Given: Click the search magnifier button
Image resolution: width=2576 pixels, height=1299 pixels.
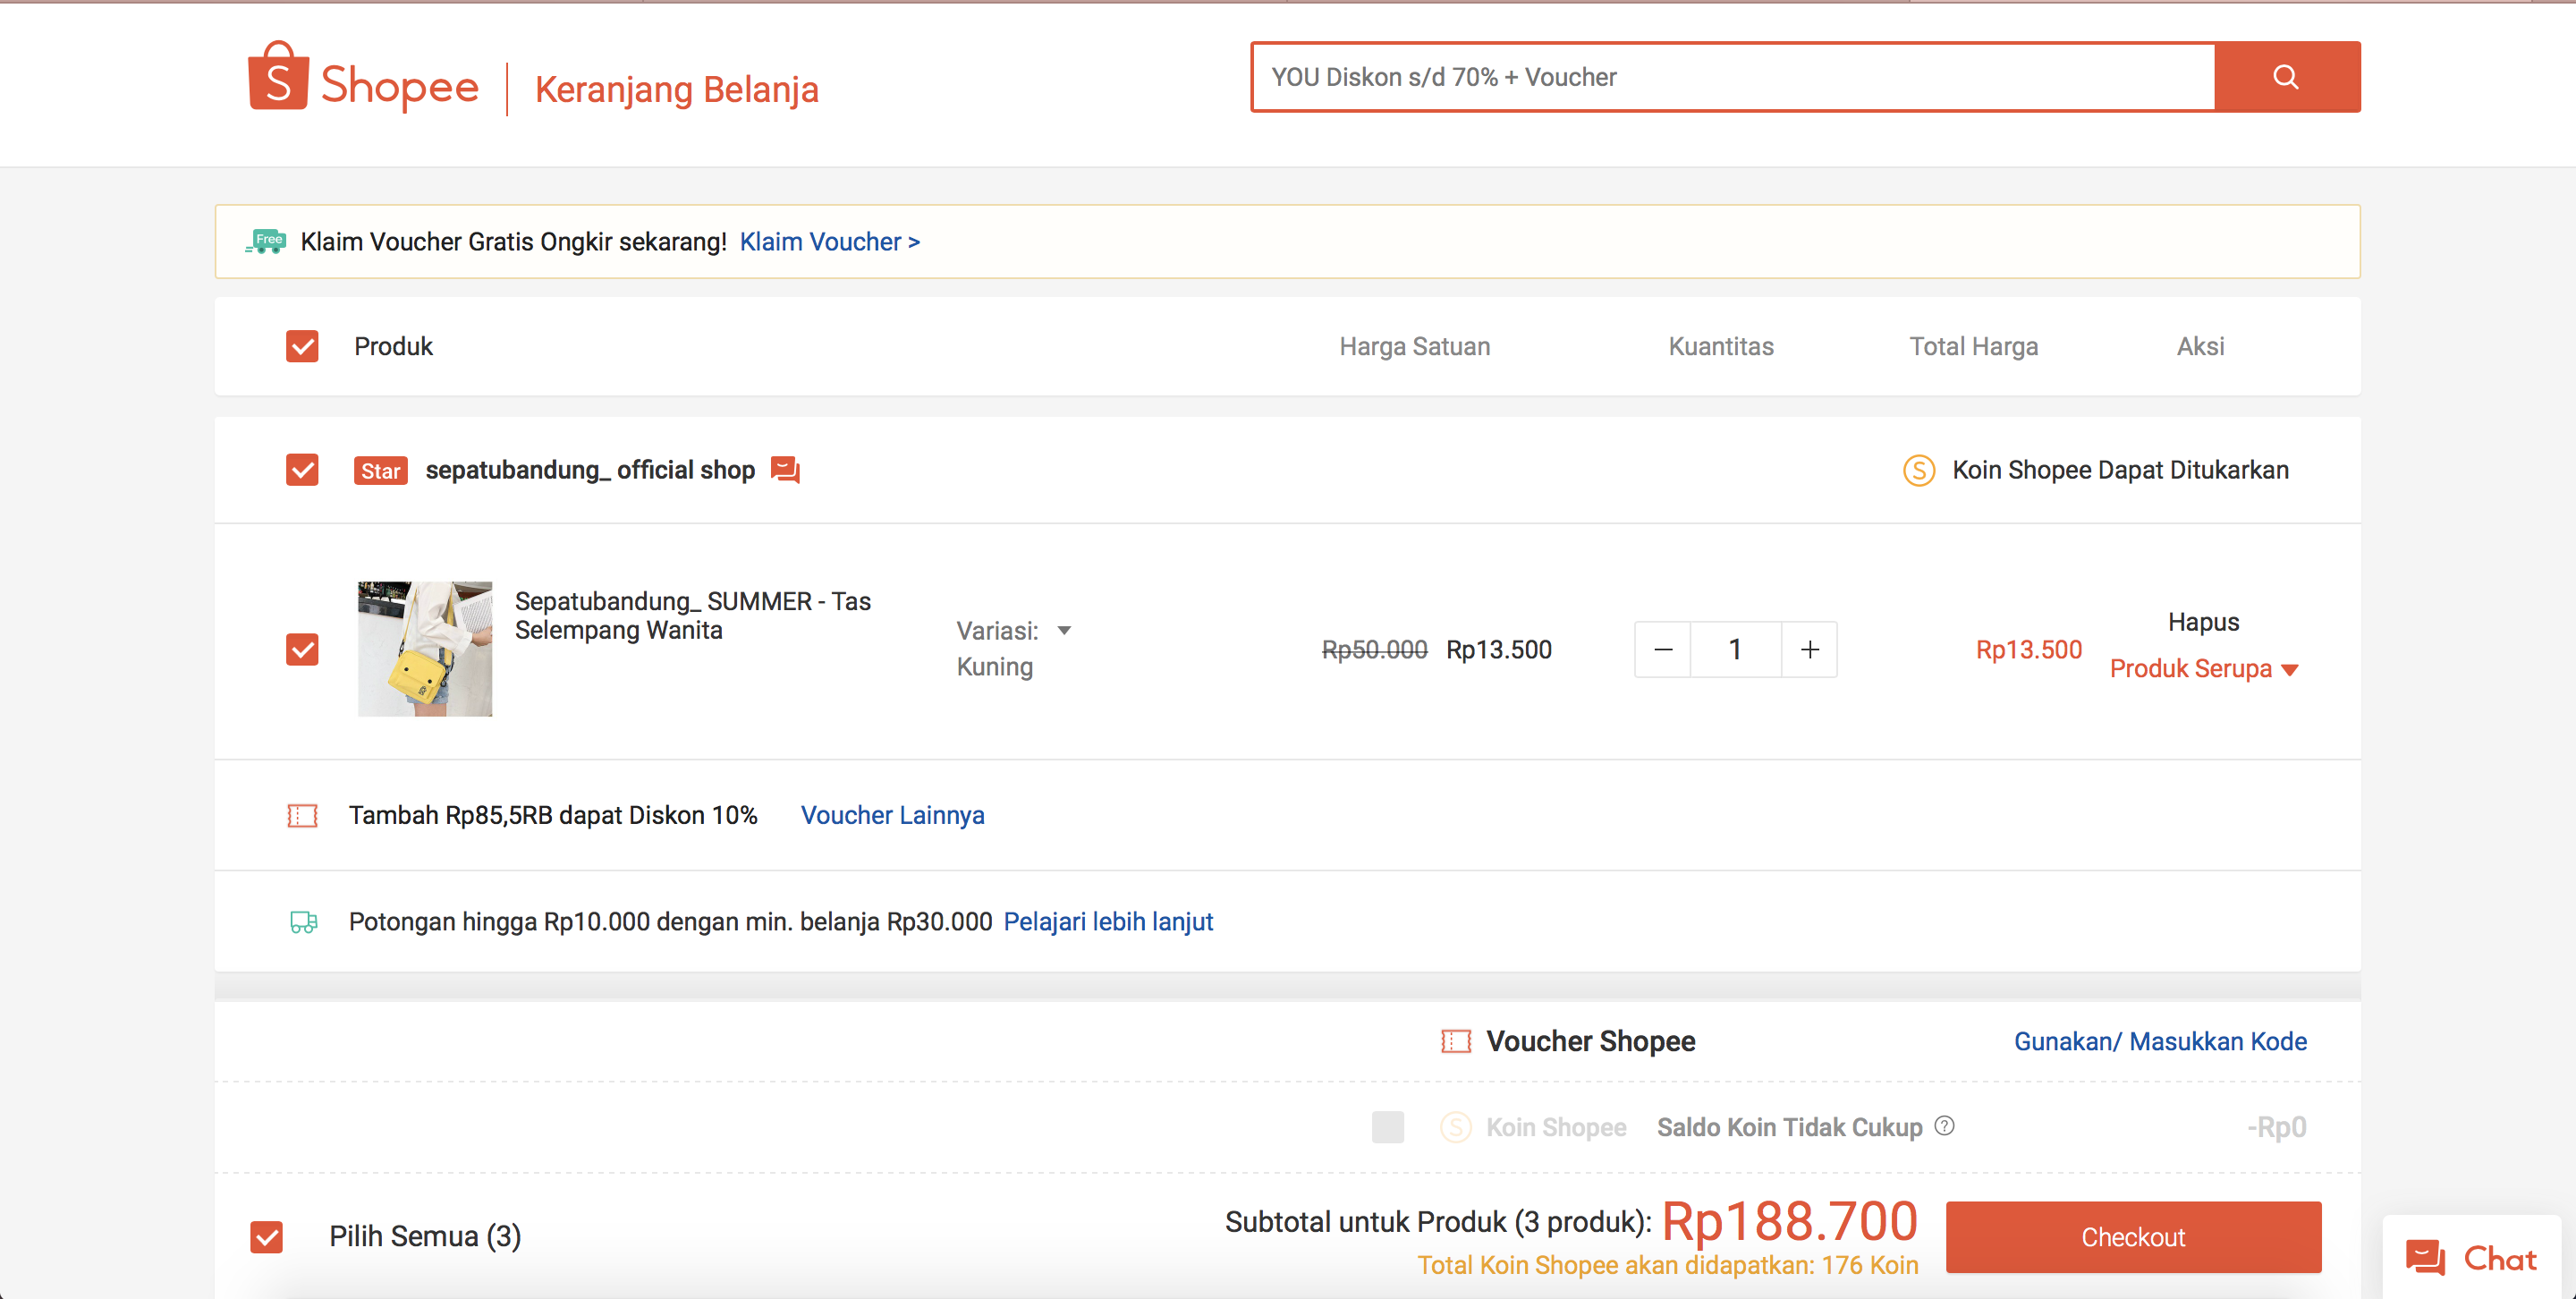Looking at the screenshot, I should coord(2286,77).
